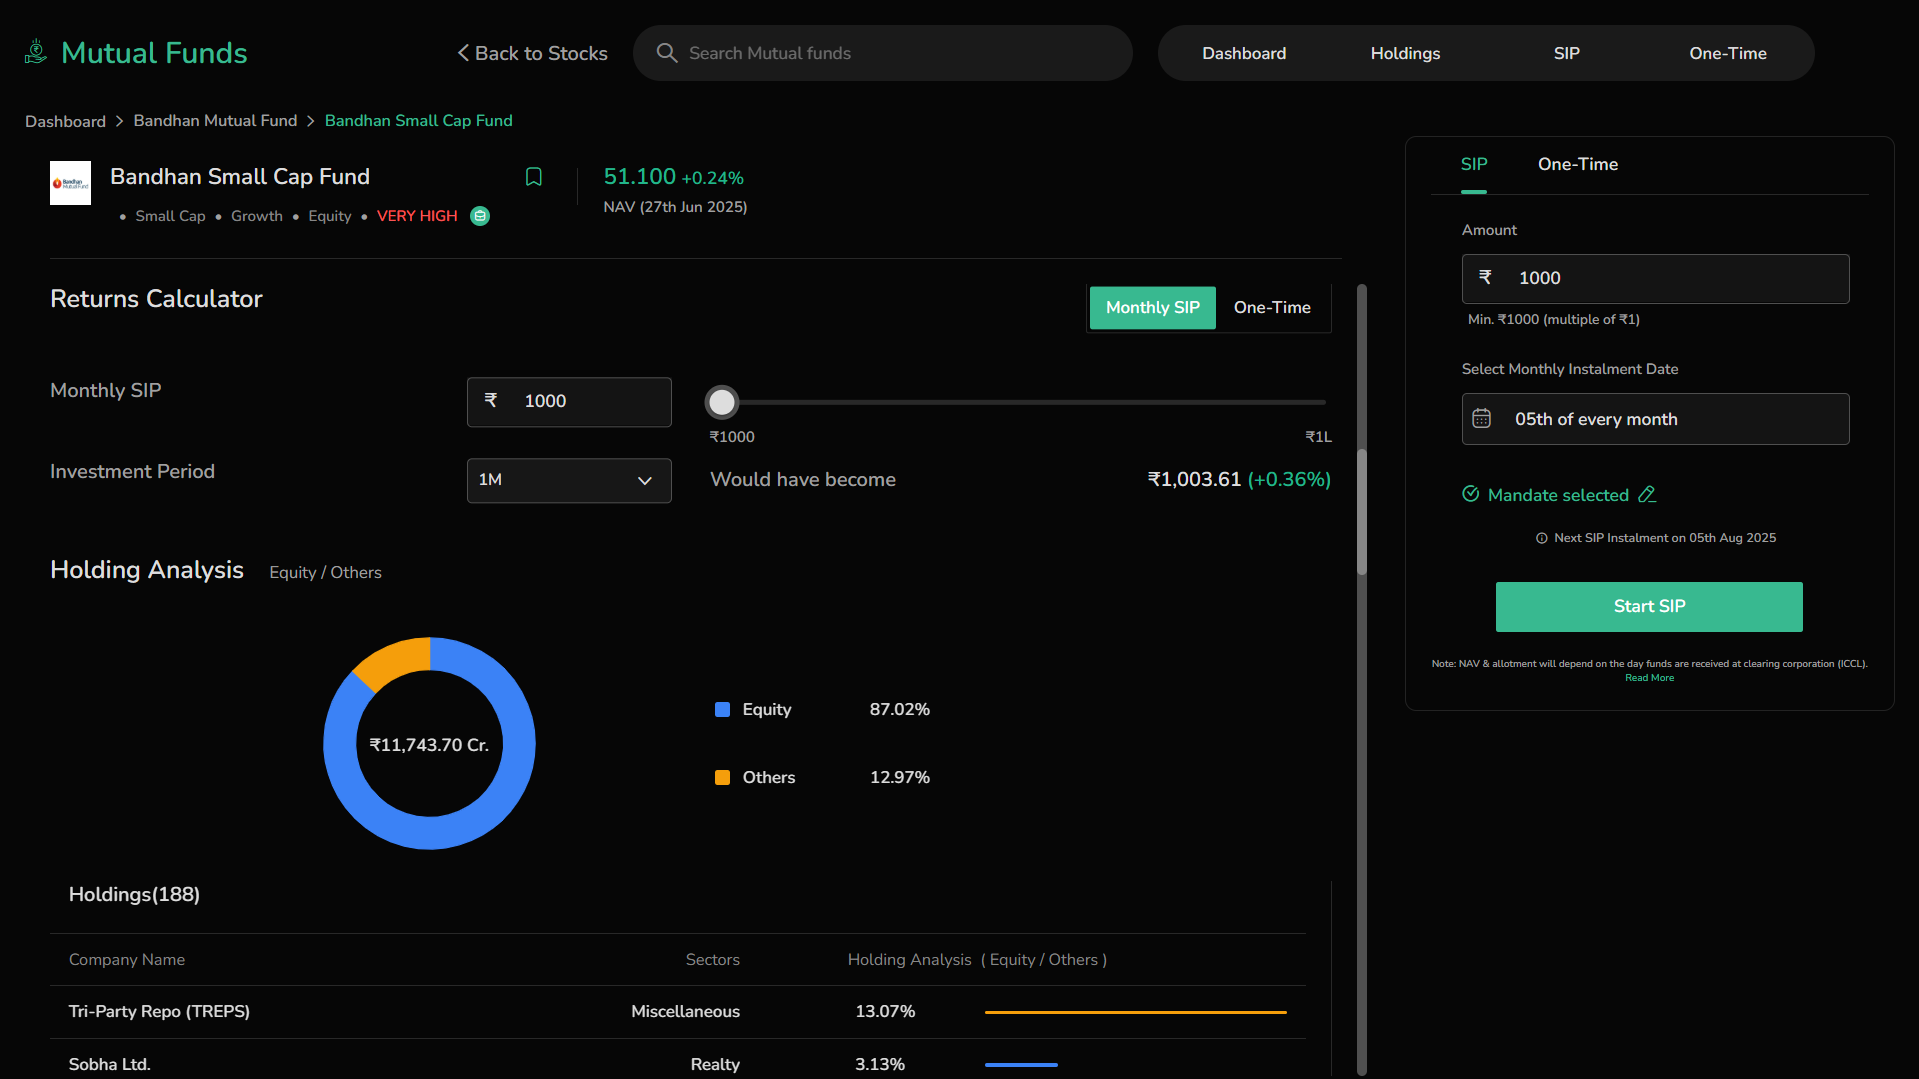The height and width of the screenshot is (1079, 1919).
Task: Click the Holdings(188) heading
Action: (134, 895)
